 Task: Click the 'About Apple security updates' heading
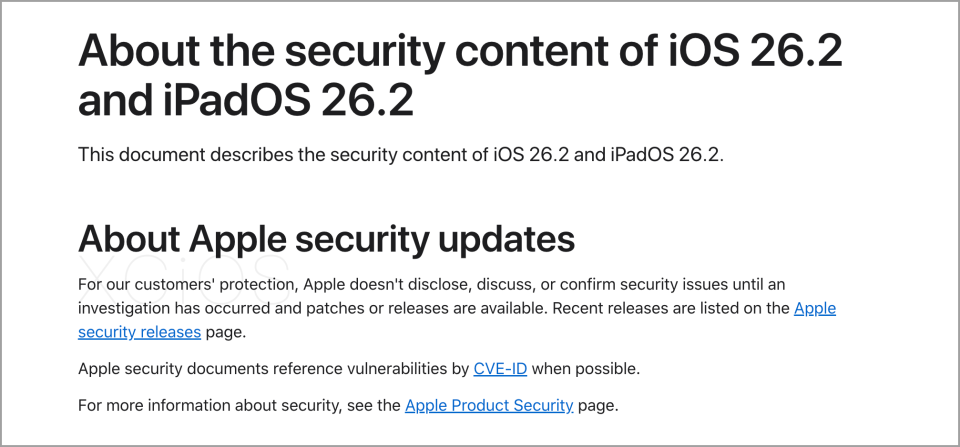[x=326, y=239]
